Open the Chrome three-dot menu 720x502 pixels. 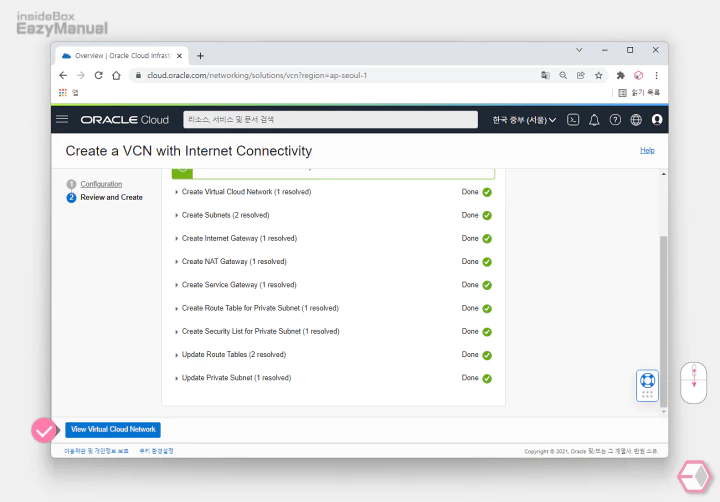point(656,75)
